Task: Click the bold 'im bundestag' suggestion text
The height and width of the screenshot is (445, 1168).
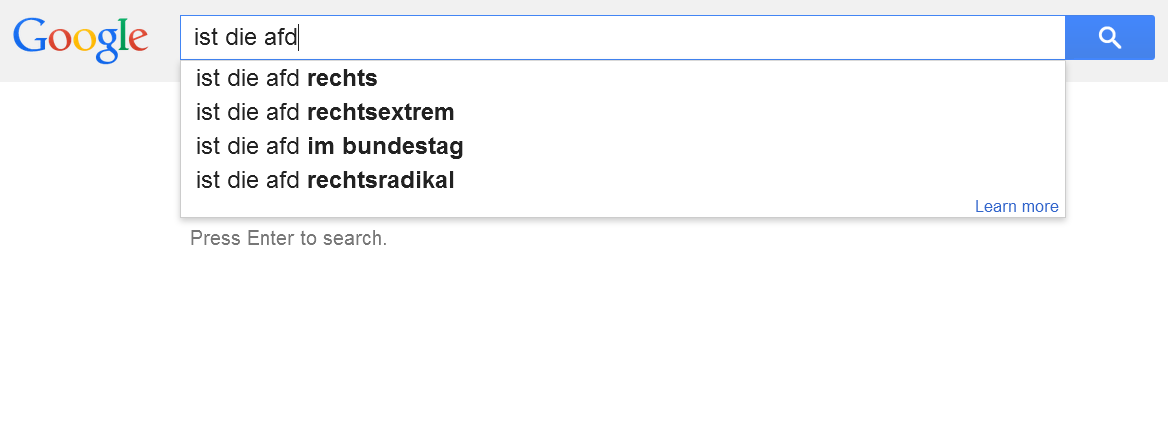Action: tap(385, 147)
